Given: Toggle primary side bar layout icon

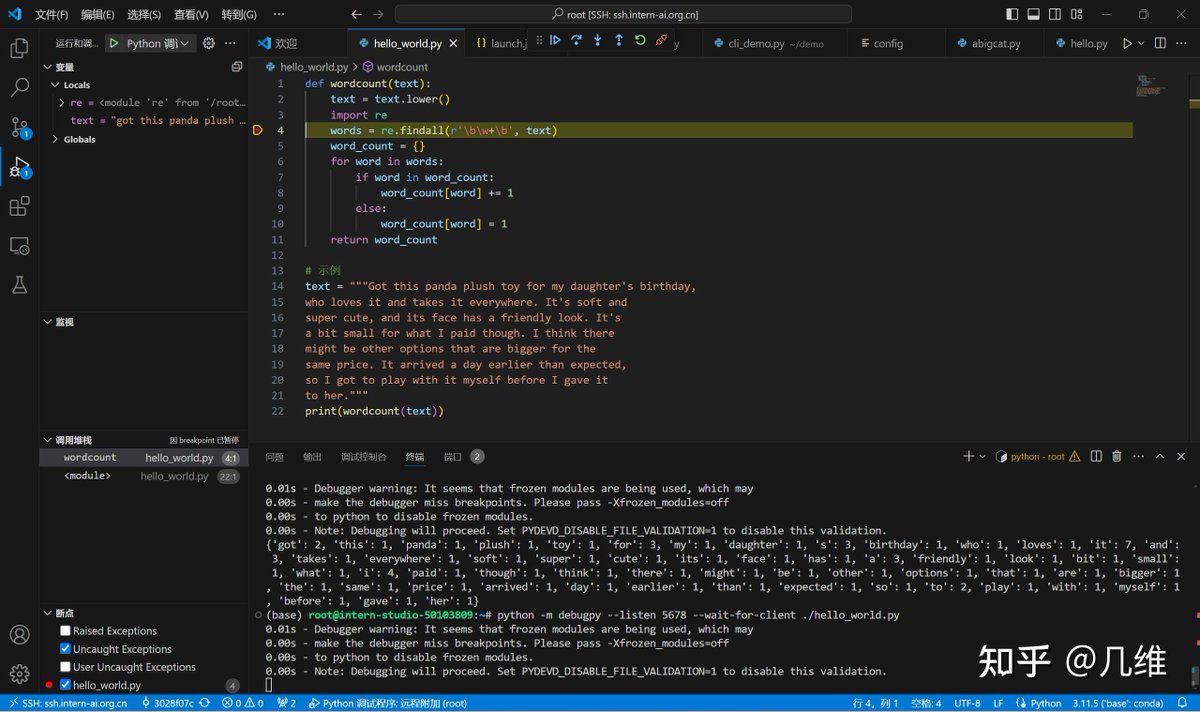Looking at the screenshot, I should 1012,14.
